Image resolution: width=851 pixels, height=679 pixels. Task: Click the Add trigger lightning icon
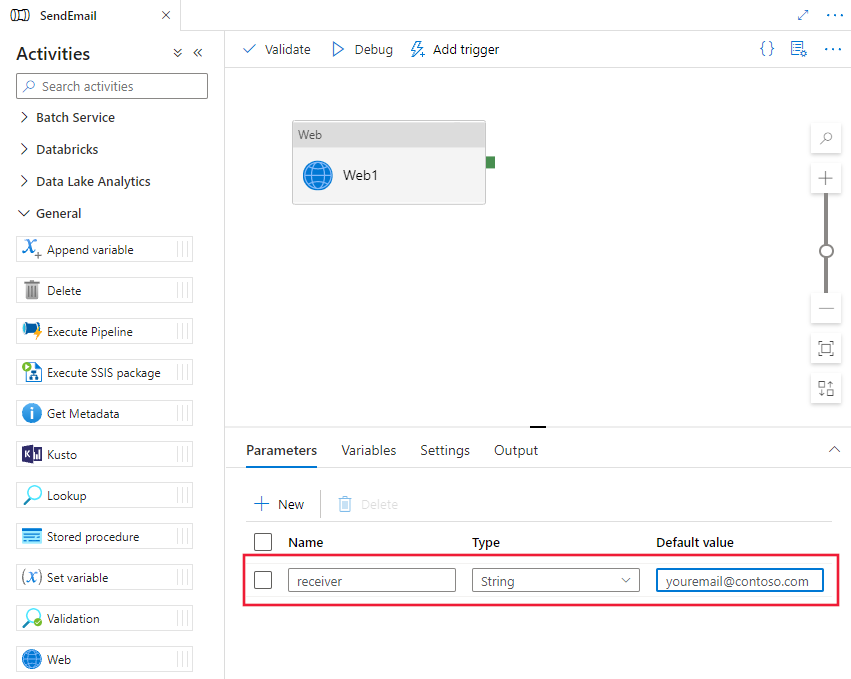(417, 48)
